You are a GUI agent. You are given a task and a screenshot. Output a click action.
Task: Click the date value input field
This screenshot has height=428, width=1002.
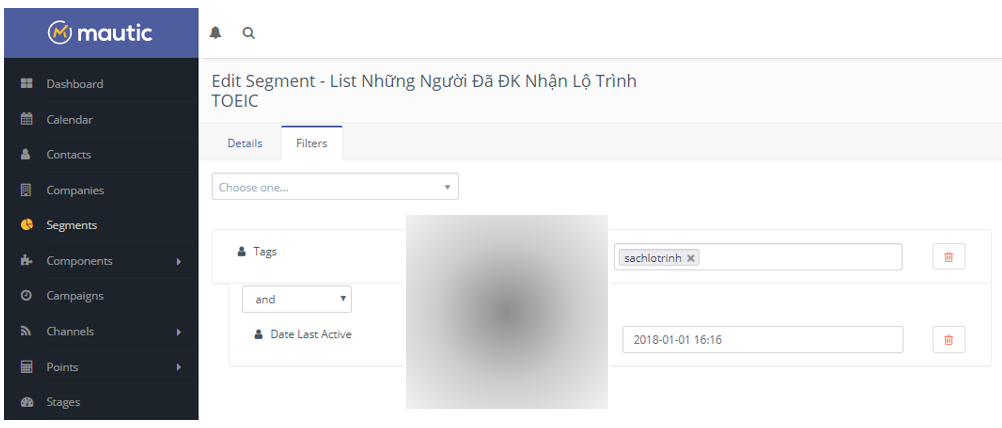click(x=762, y=340)
